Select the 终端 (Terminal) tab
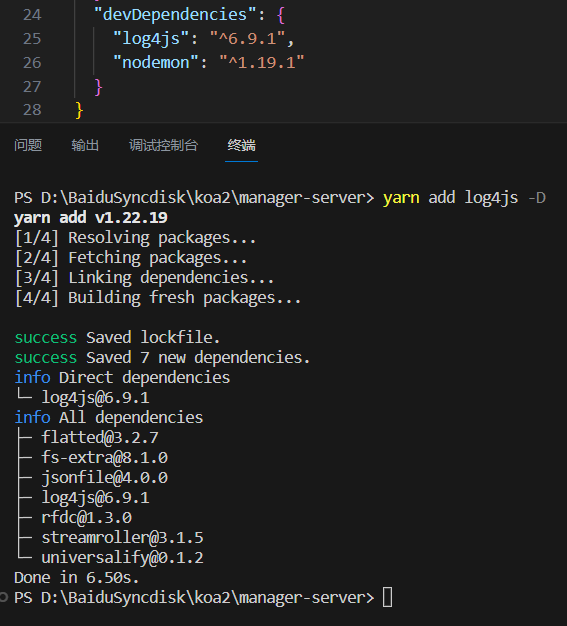567x626 pixels. [242, 145]
